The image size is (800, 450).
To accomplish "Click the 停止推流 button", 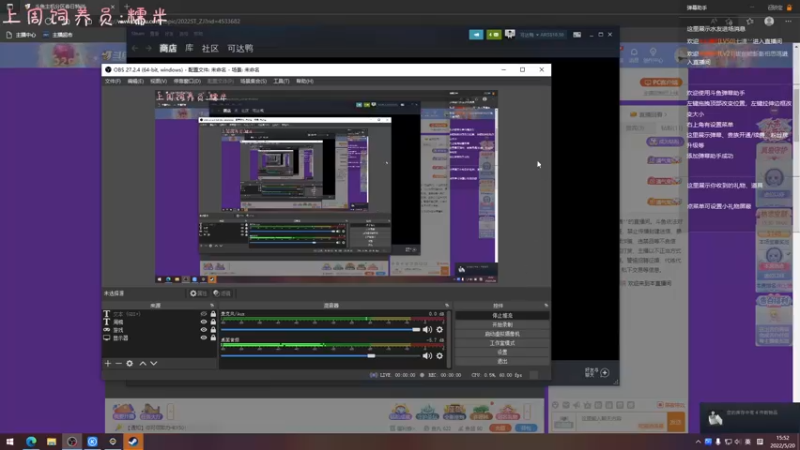I will 502,316.
